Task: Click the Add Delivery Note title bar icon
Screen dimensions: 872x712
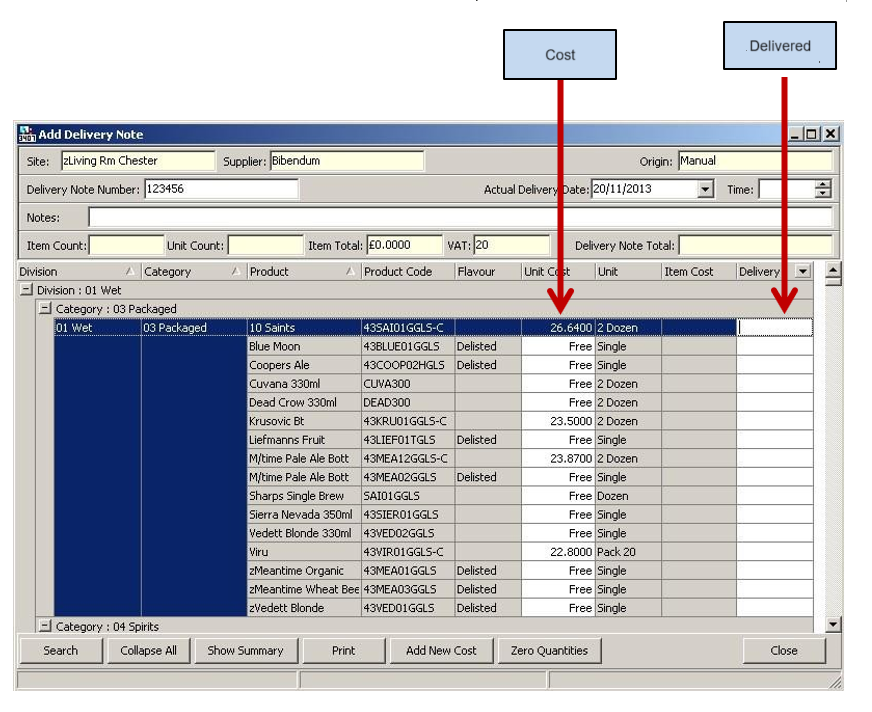Action: [x=26, y=134]
